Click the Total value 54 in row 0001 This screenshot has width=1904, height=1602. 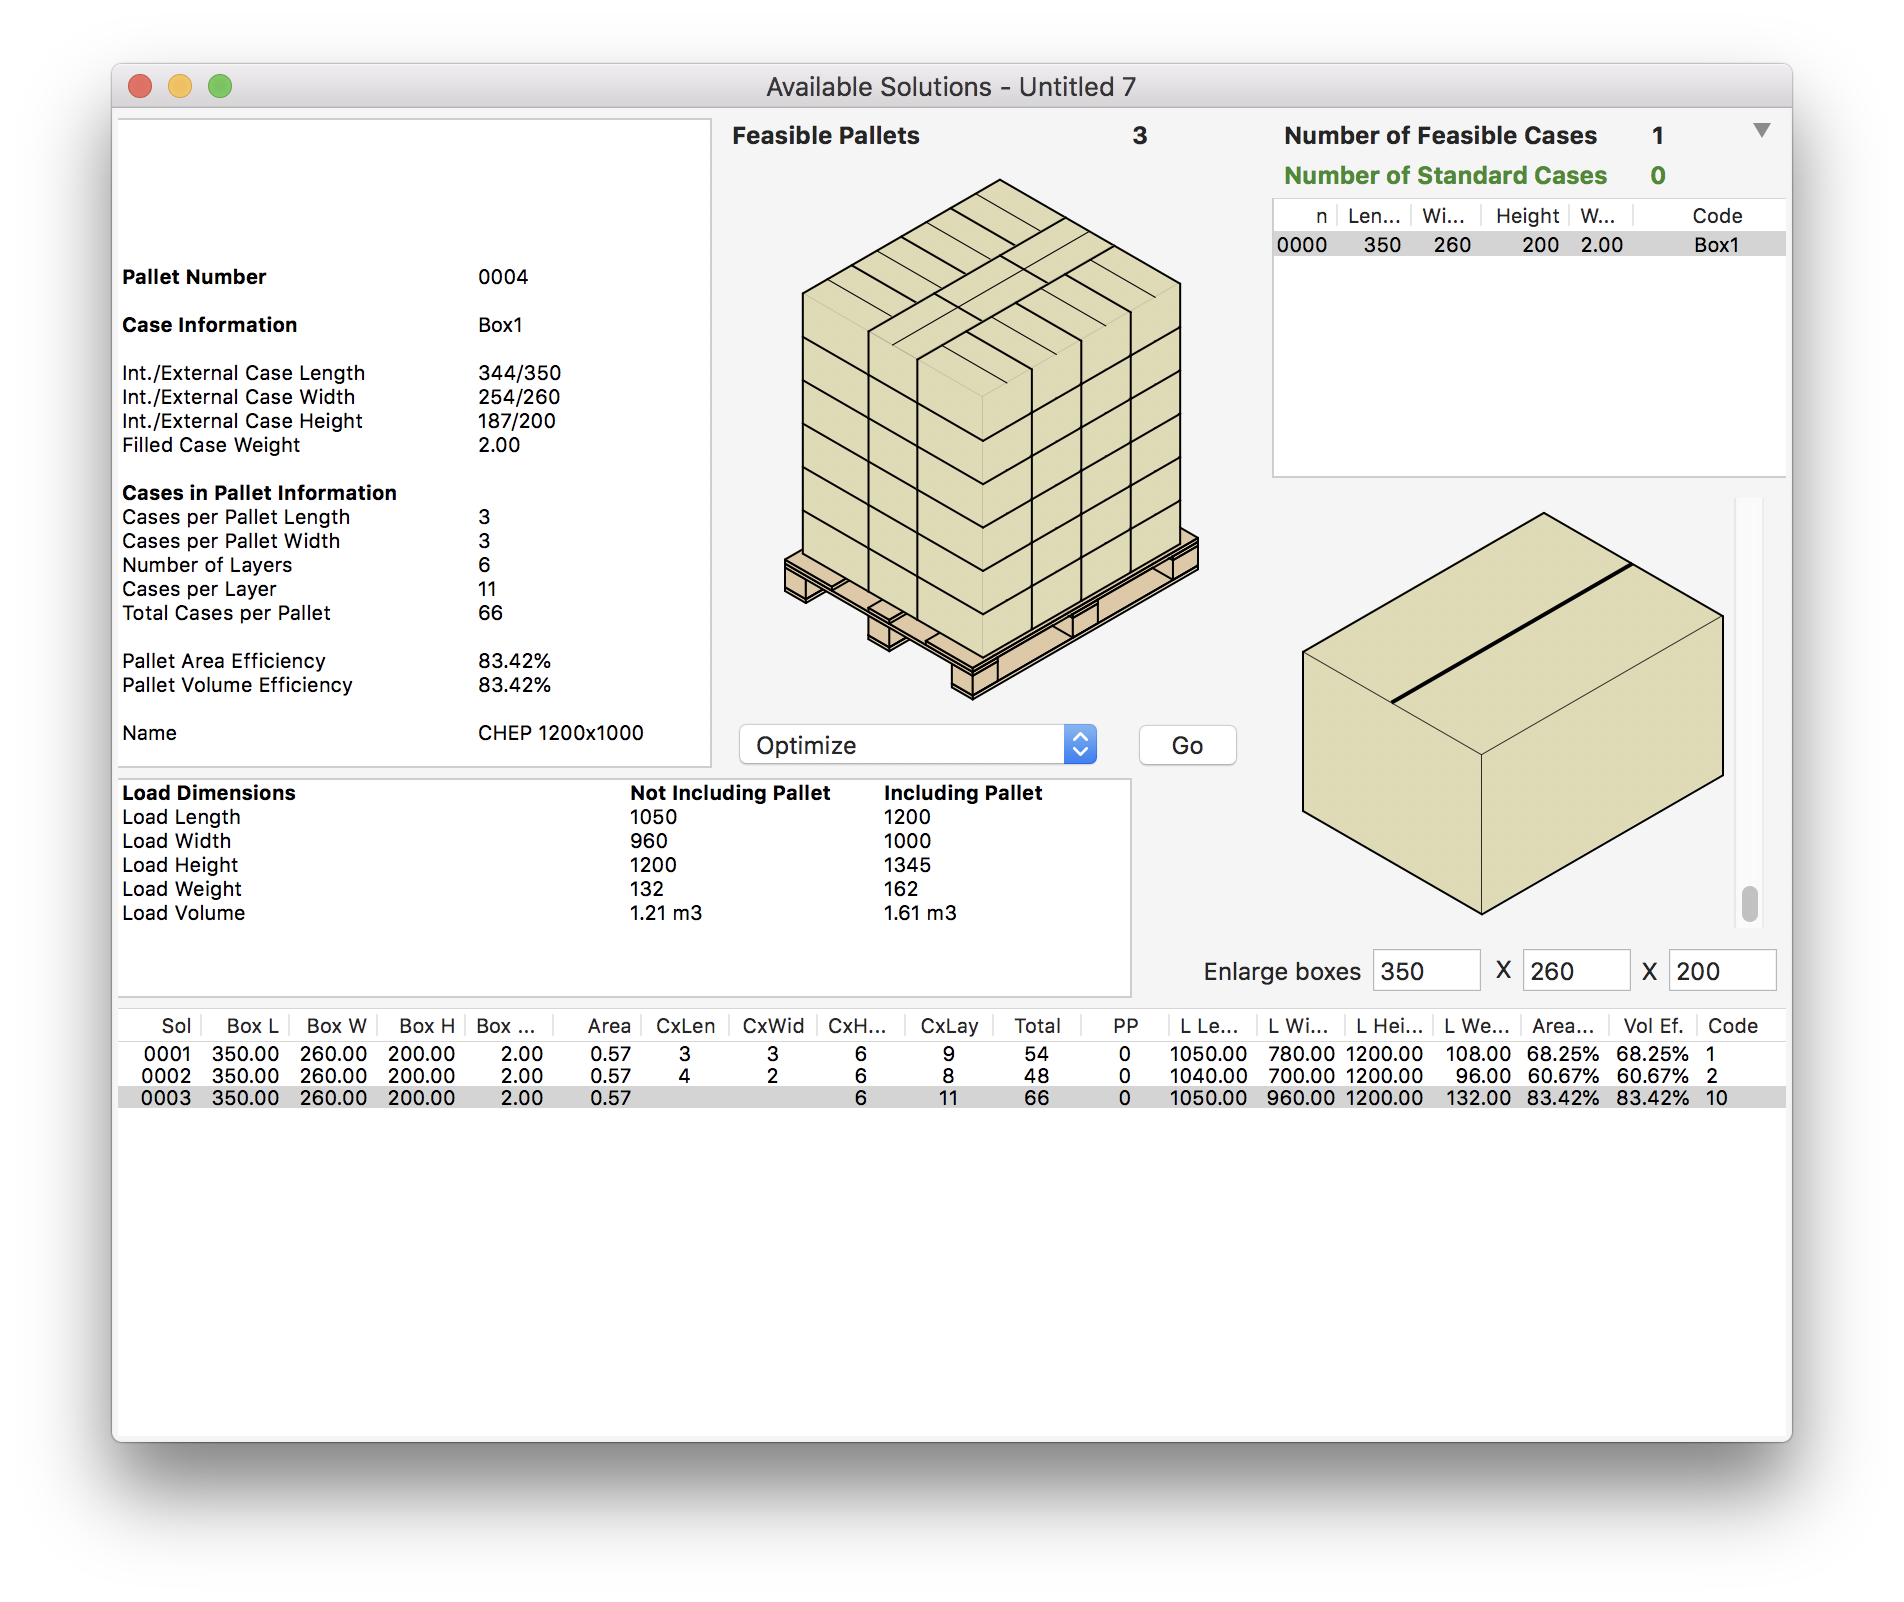(x=1036, y=1054)
